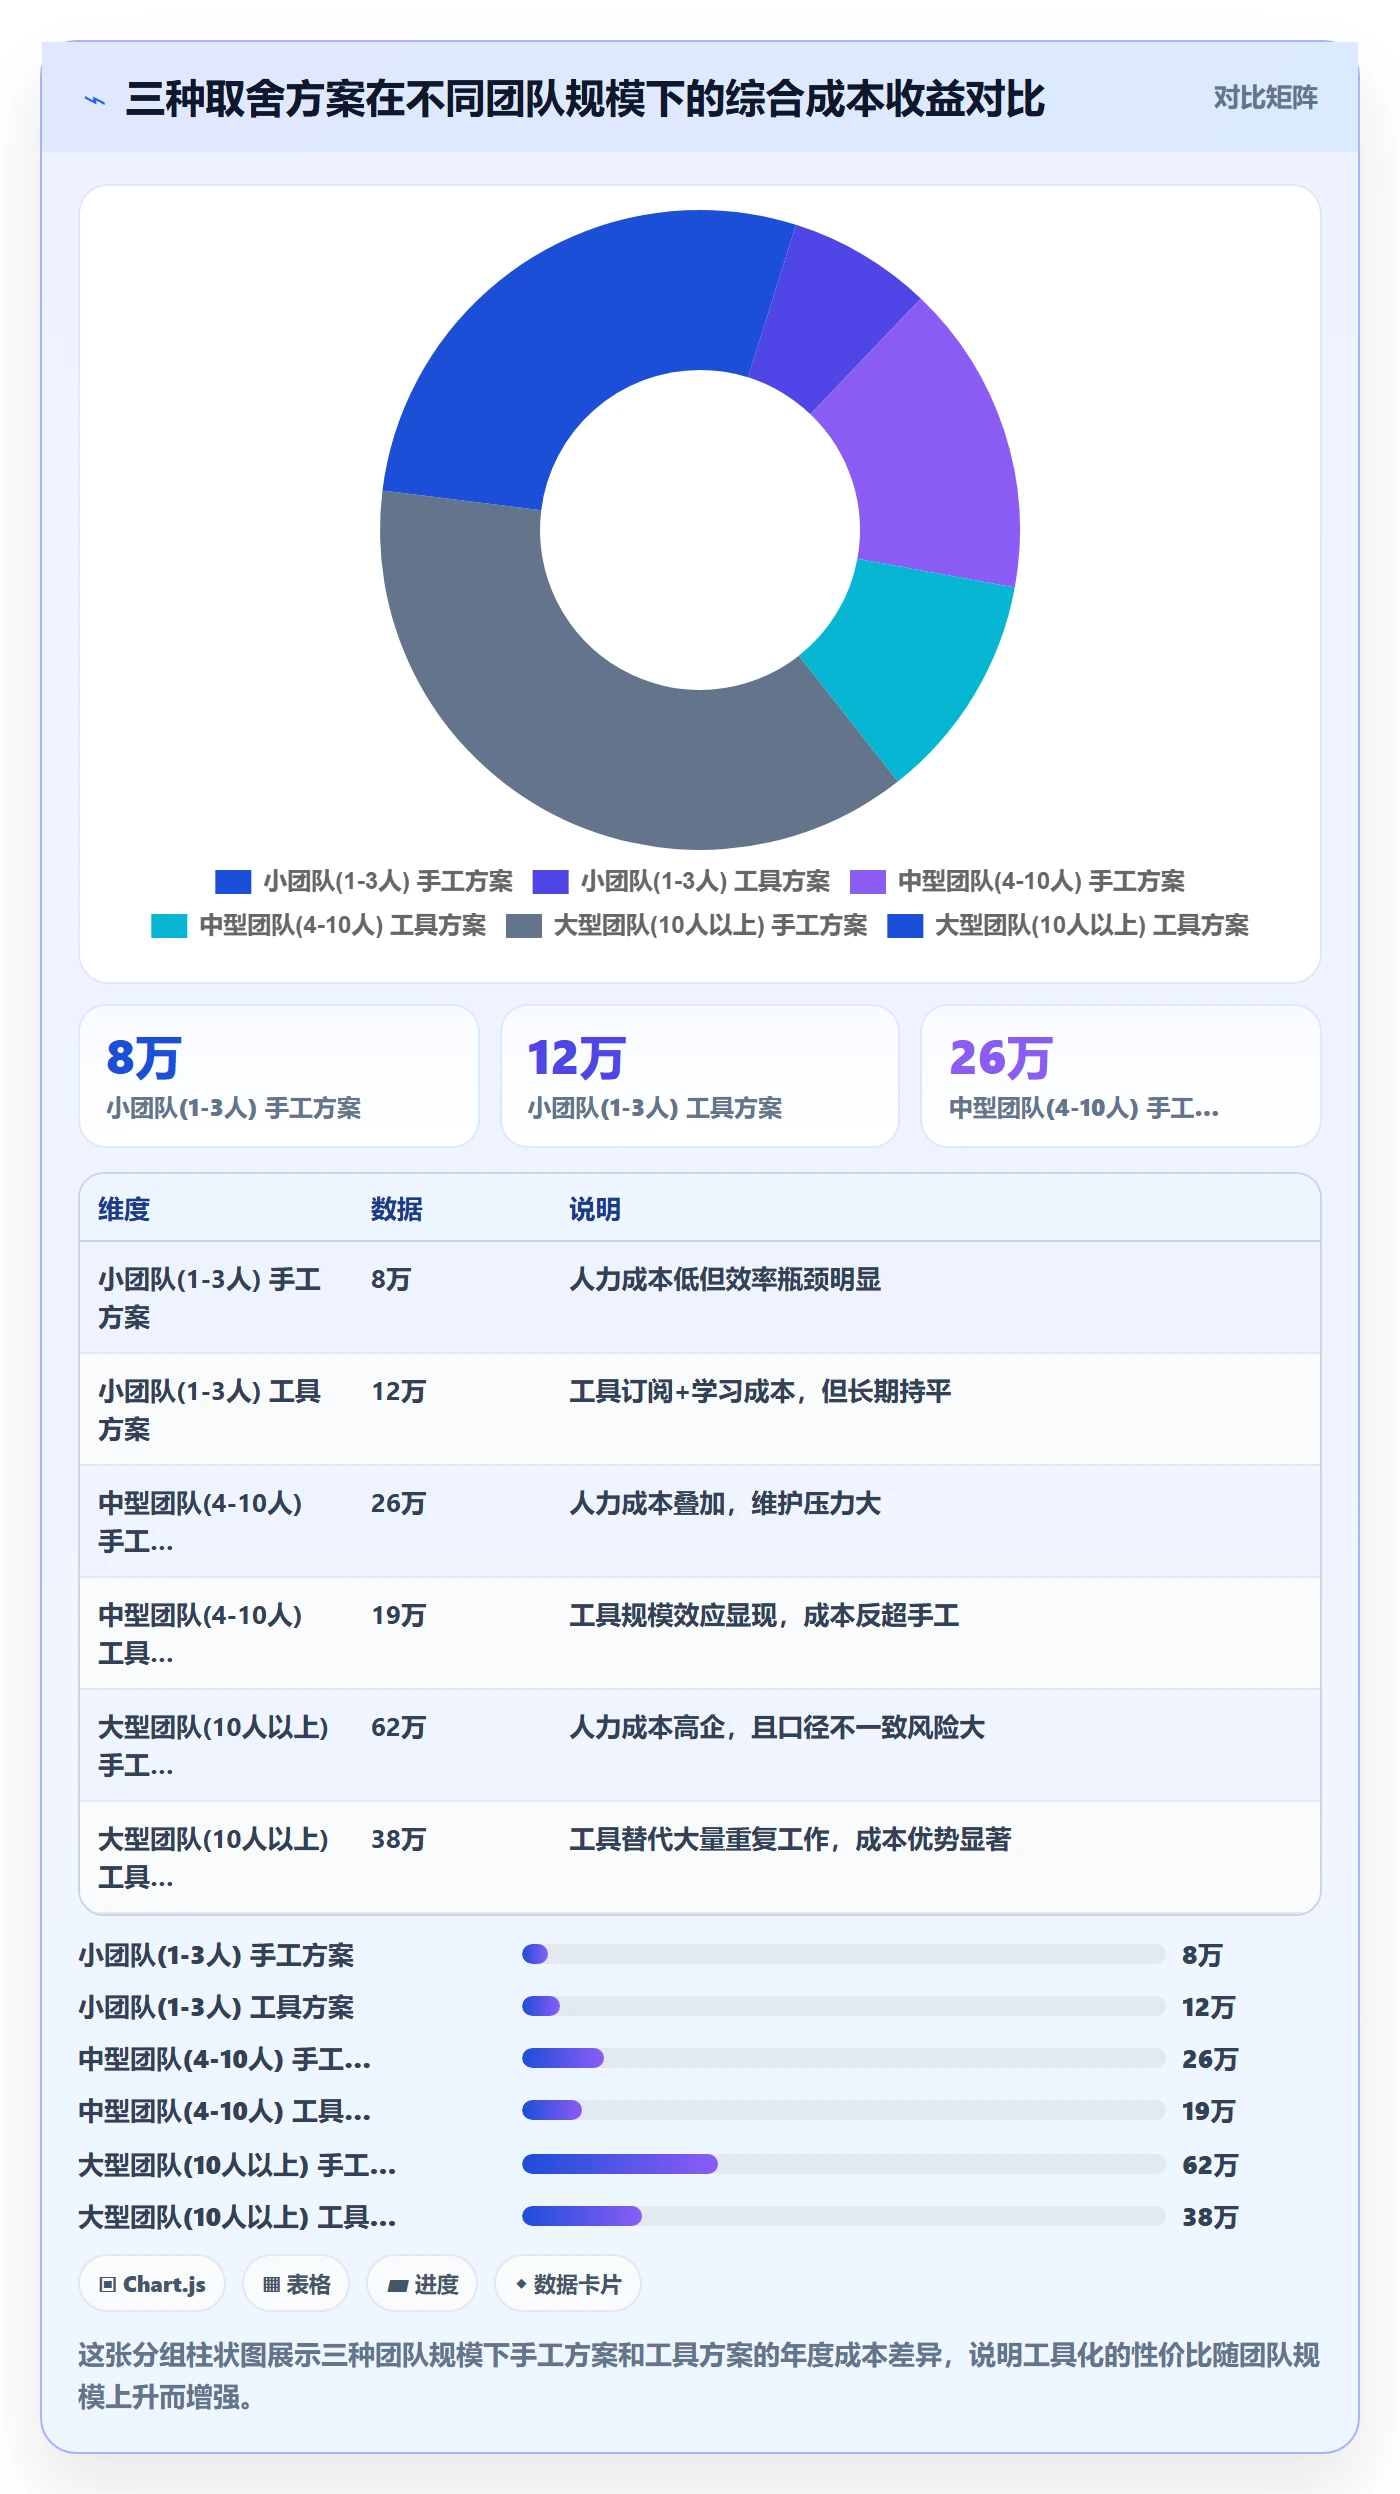The height and width of the screenshot is (2494, 1400).
Task: Click the progress bar showing 19万
Action: [x=843, y=2110]
